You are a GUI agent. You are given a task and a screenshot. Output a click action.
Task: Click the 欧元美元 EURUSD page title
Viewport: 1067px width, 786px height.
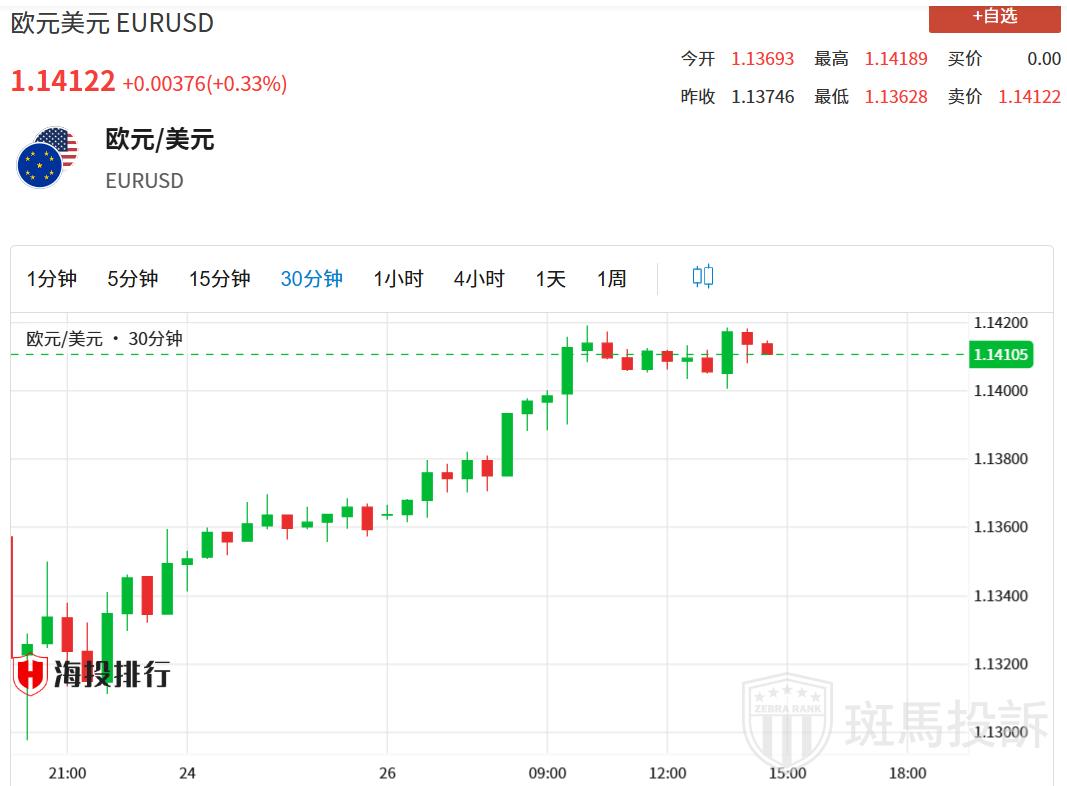tap(112, 23)
